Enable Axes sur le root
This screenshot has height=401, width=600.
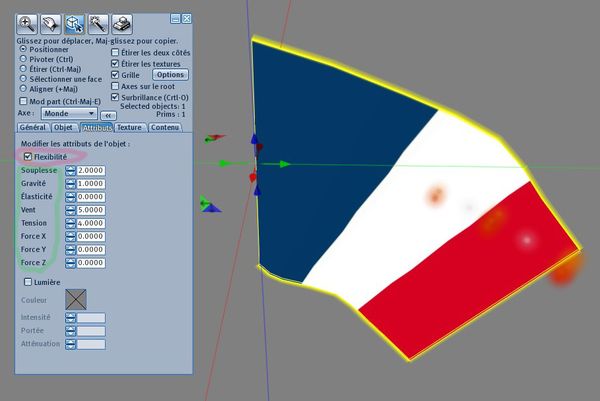coord(115,86)
